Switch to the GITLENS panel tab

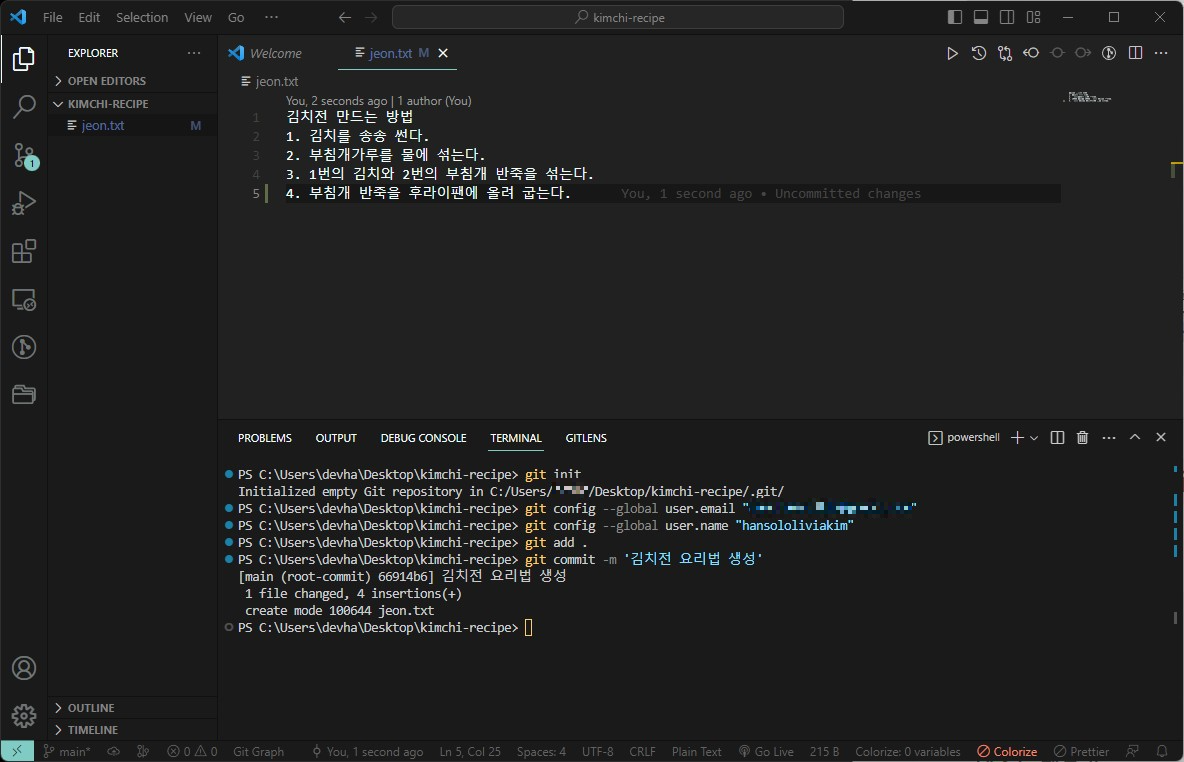tap(586, 438)
